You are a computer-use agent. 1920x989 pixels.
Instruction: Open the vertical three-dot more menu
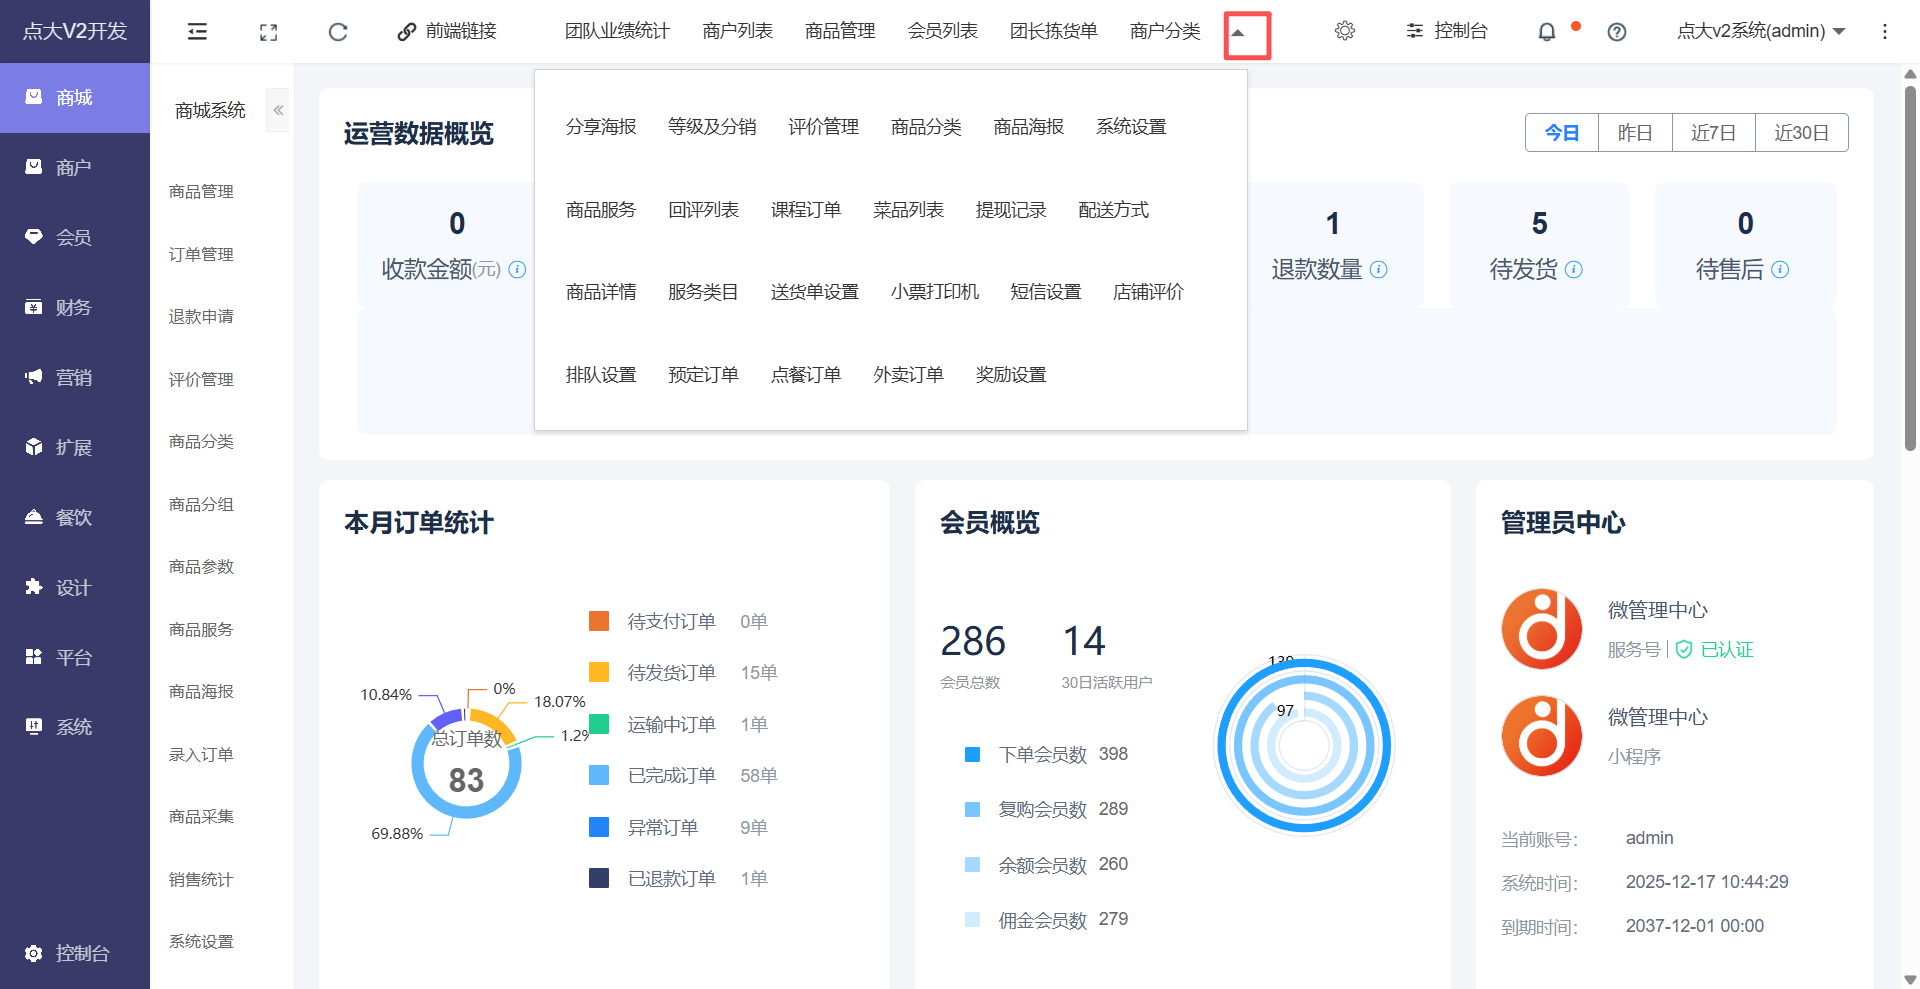1885,32
